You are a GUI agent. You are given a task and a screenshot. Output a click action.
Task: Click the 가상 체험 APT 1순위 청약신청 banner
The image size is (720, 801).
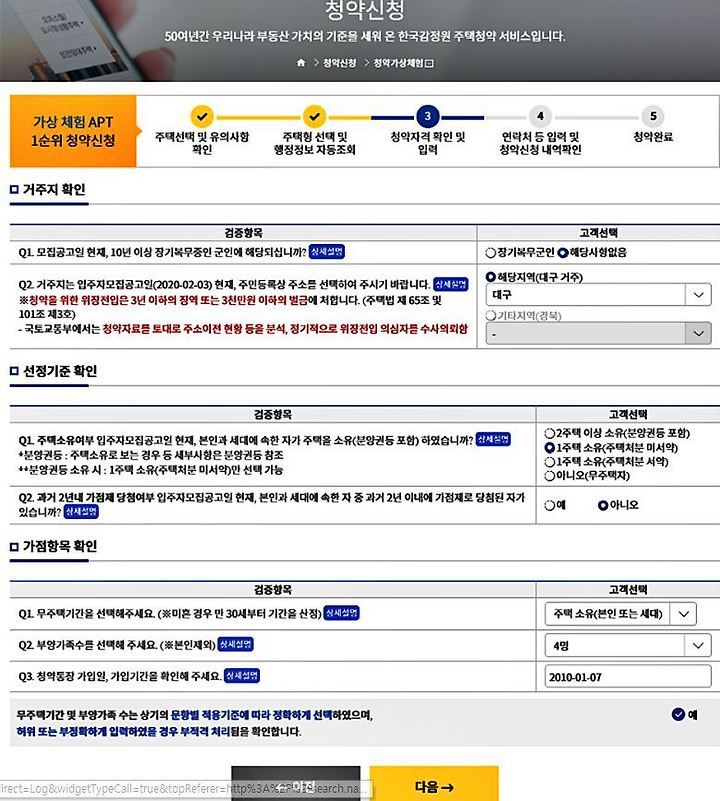(x=73, y=131)
